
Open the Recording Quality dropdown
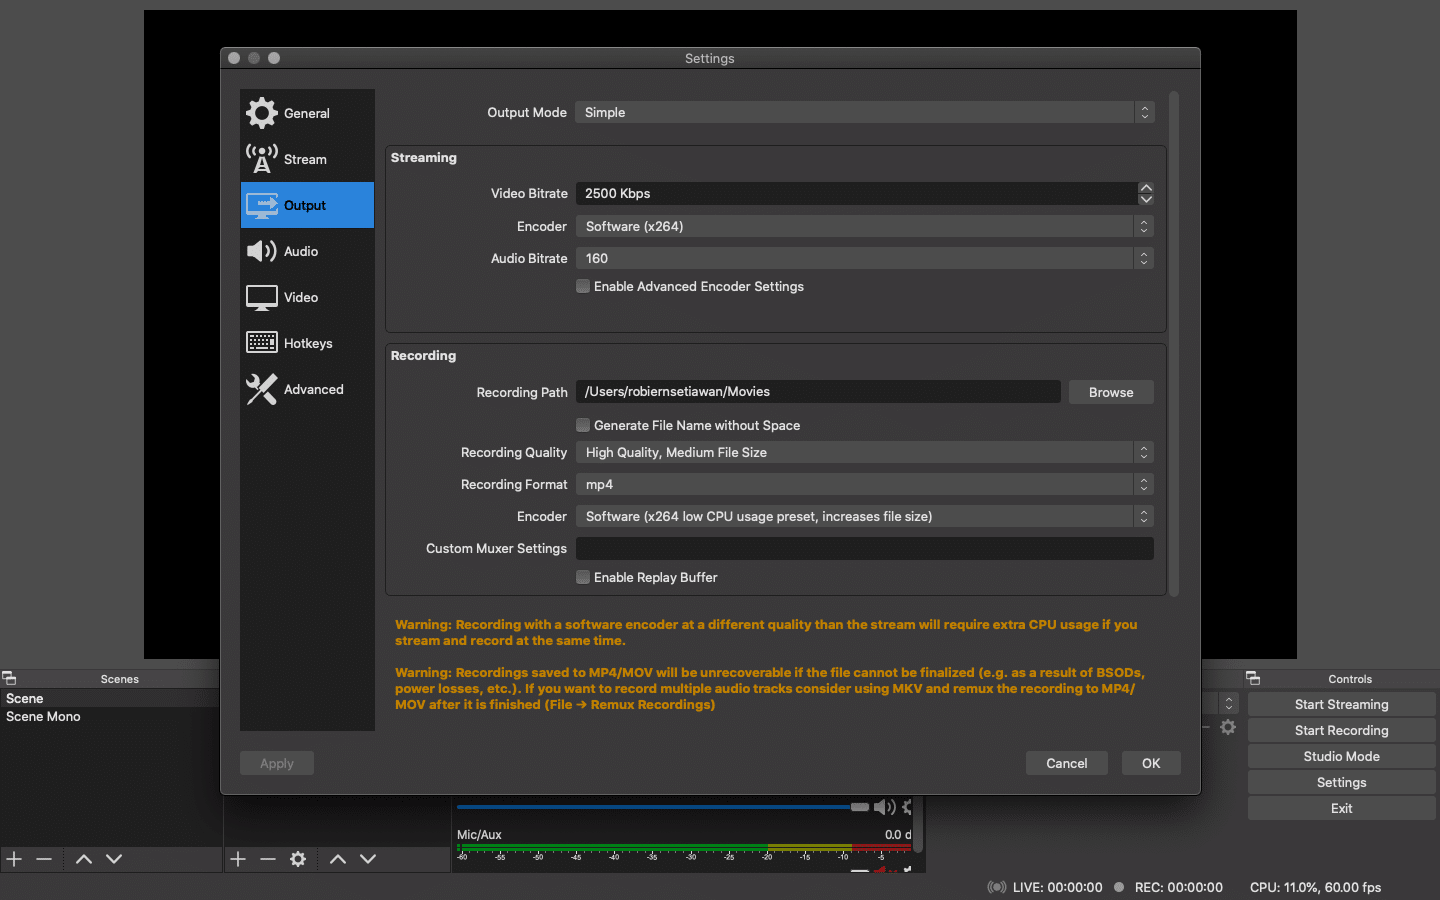tap(864, 452)
